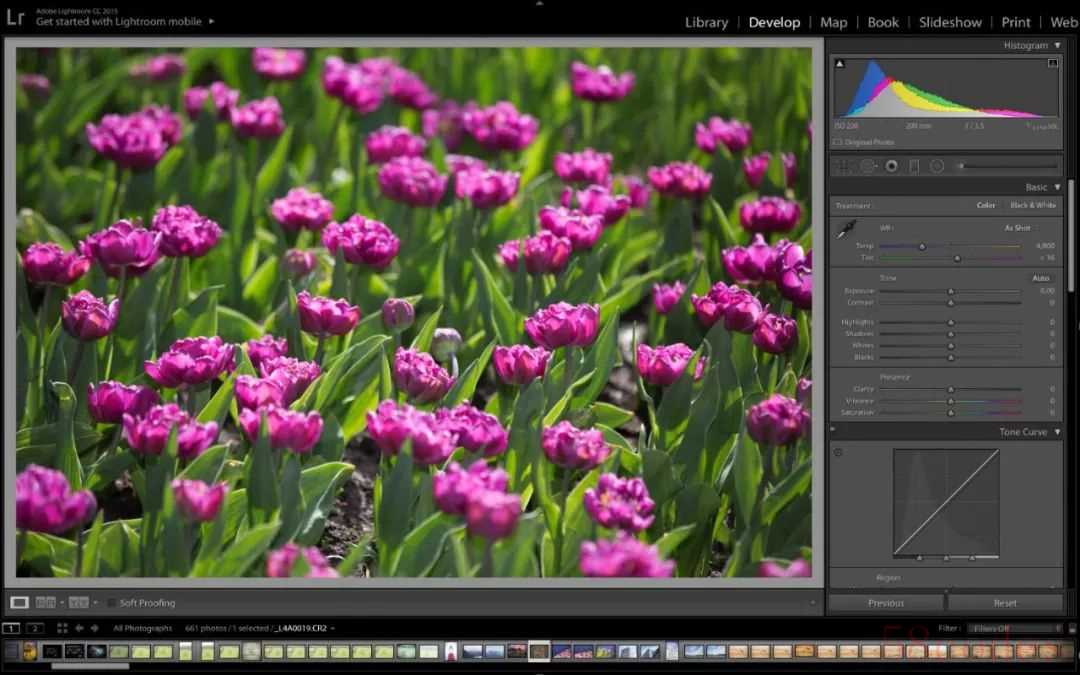This screenshot has width=1080, height=675.
Task: Click the Reset button
Action: pos(1005,603)
